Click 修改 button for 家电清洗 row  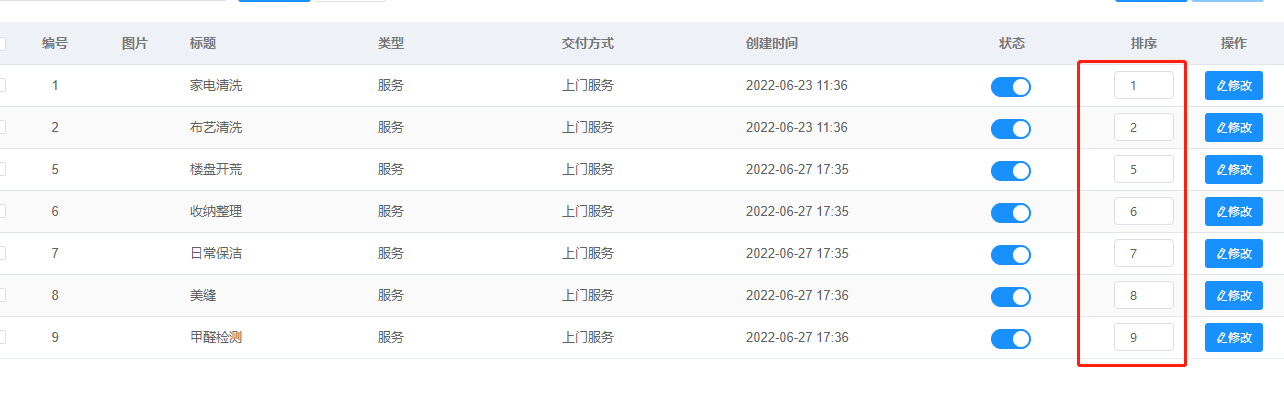click(x=1234, y=86)
